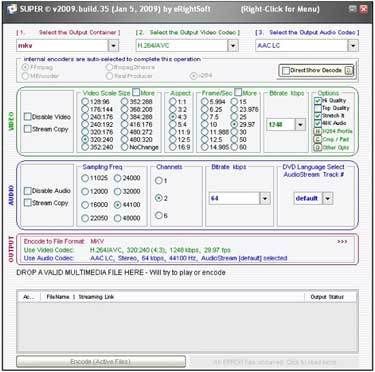Select video scale size 352:288
The image size is (375, 372).
coord(124,101)
